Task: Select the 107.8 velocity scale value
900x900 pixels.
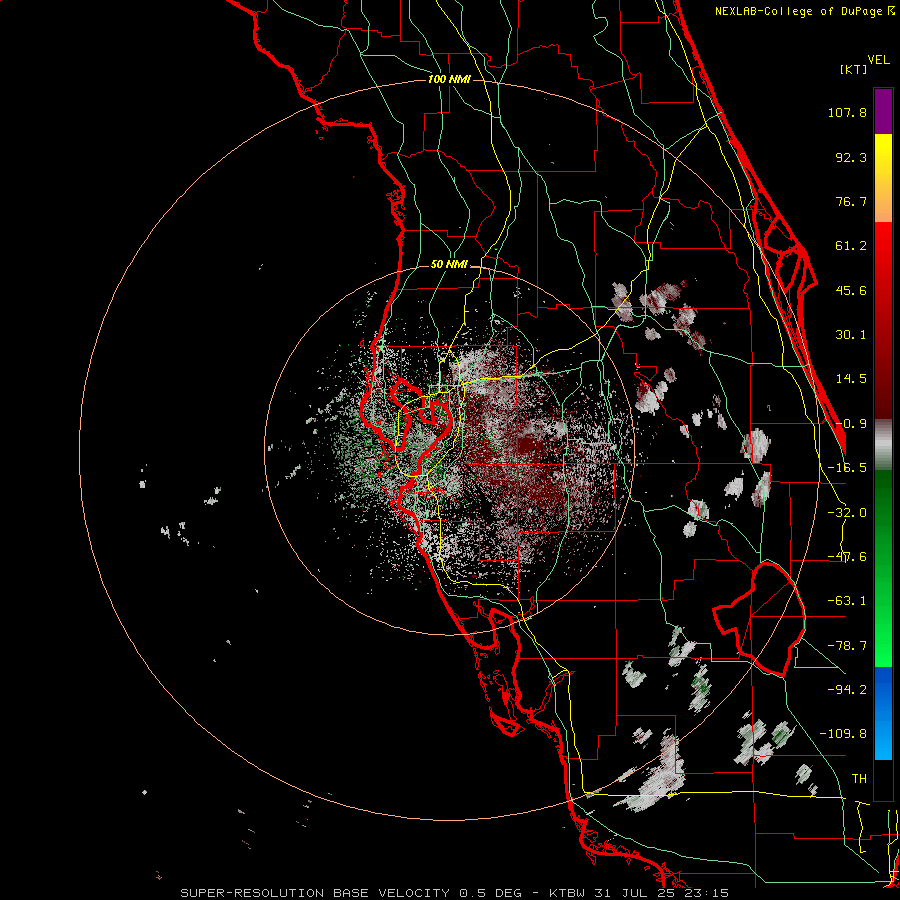Action: [847, 112]
